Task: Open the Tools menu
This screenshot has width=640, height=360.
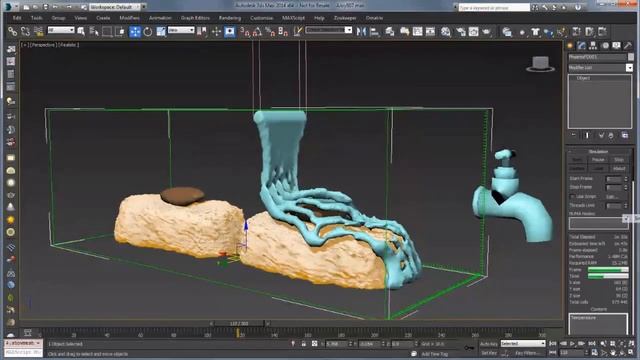Action: (x=37, y=18)
